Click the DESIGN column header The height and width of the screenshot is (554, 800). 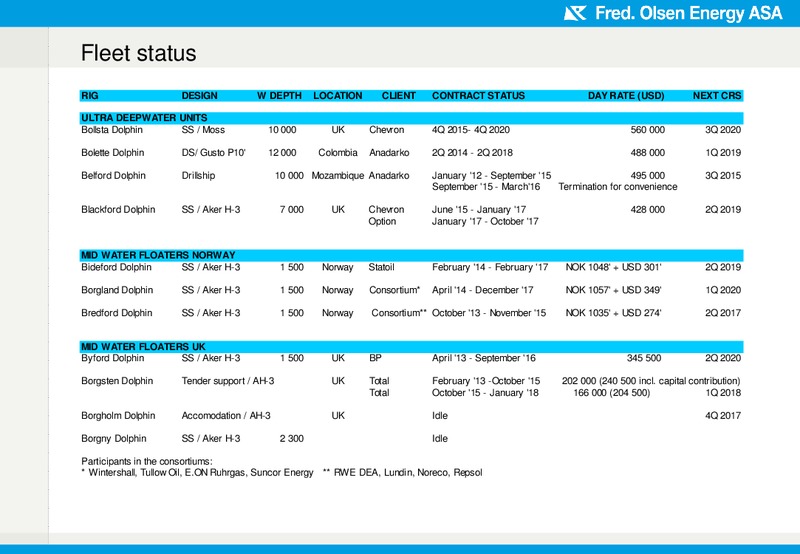pos(199,95)
